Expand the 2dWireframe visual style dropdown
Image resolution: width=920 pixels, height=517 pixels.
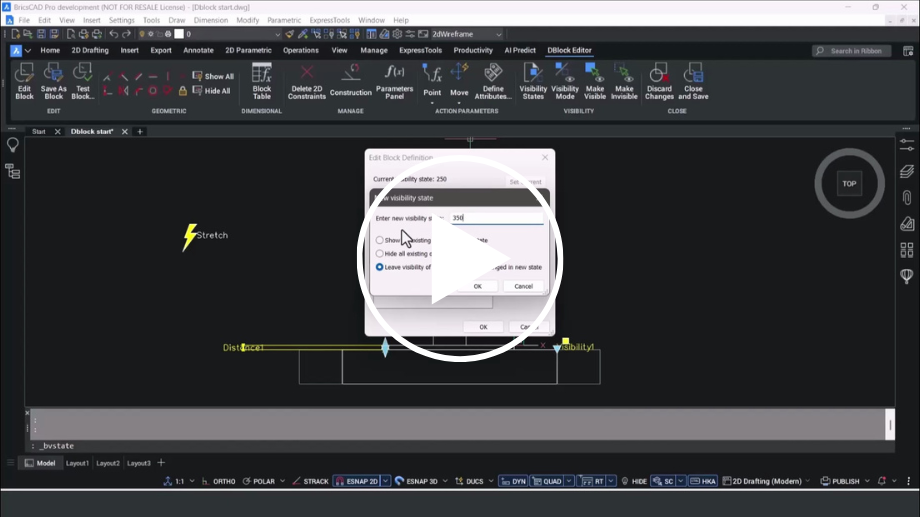(499, 34)
